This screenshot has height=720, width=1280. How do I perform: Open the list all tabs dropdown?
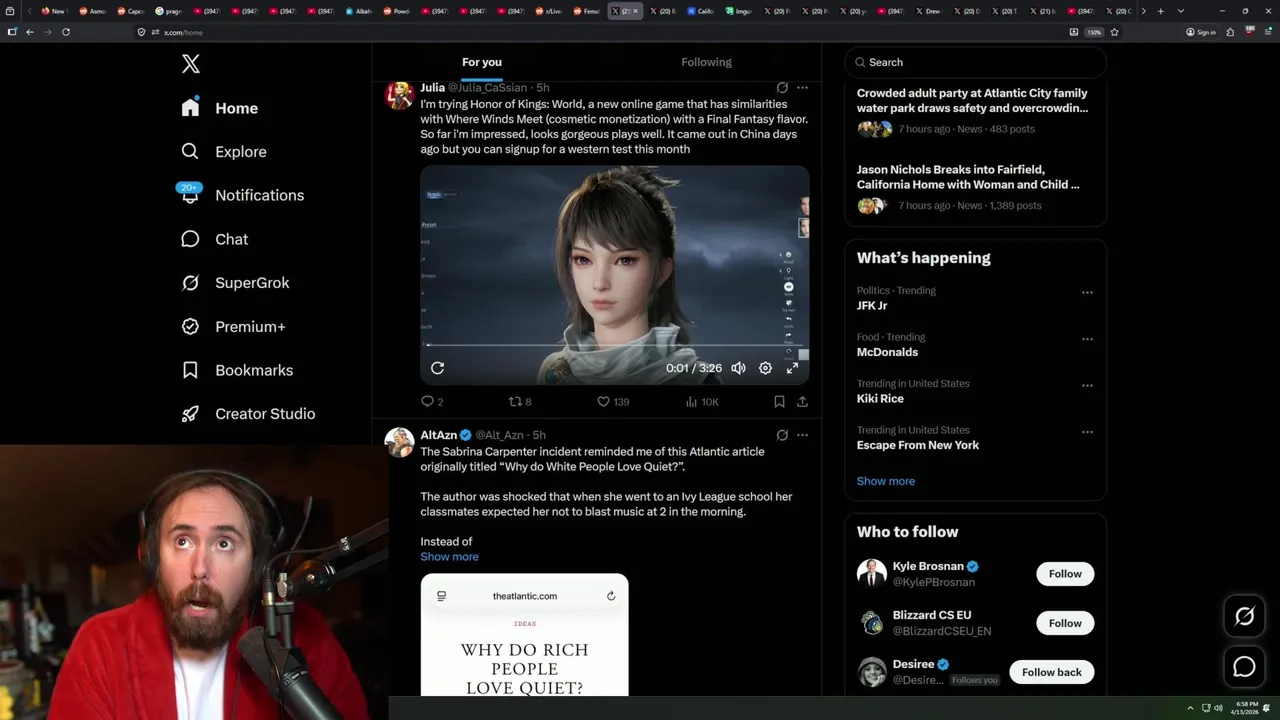pos(1181,11)
